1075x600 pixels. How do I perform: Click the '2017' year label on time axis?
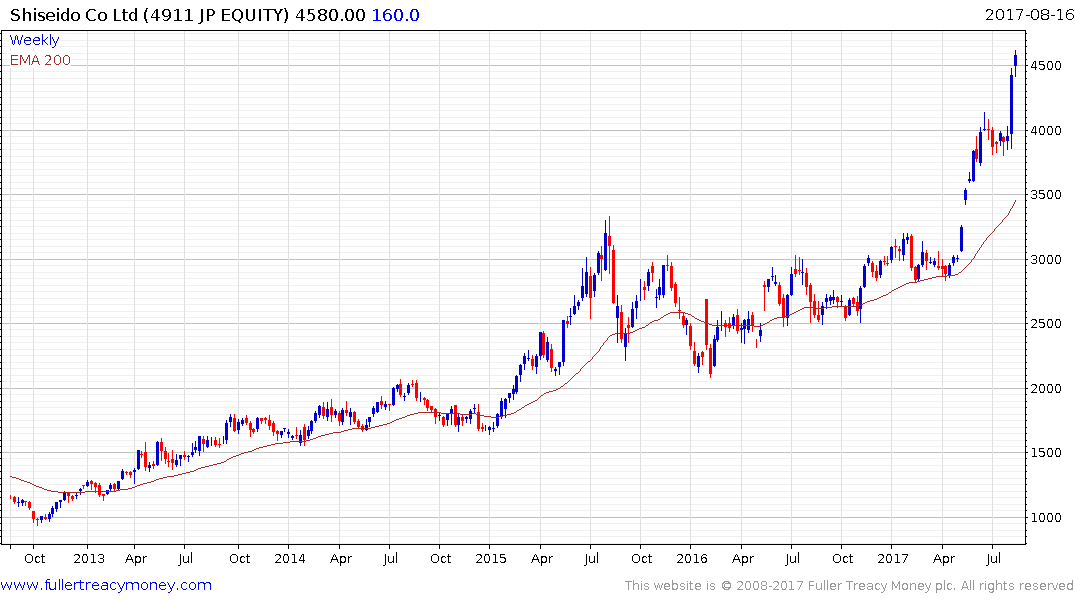pyautogui.click(x=893, y=558)
